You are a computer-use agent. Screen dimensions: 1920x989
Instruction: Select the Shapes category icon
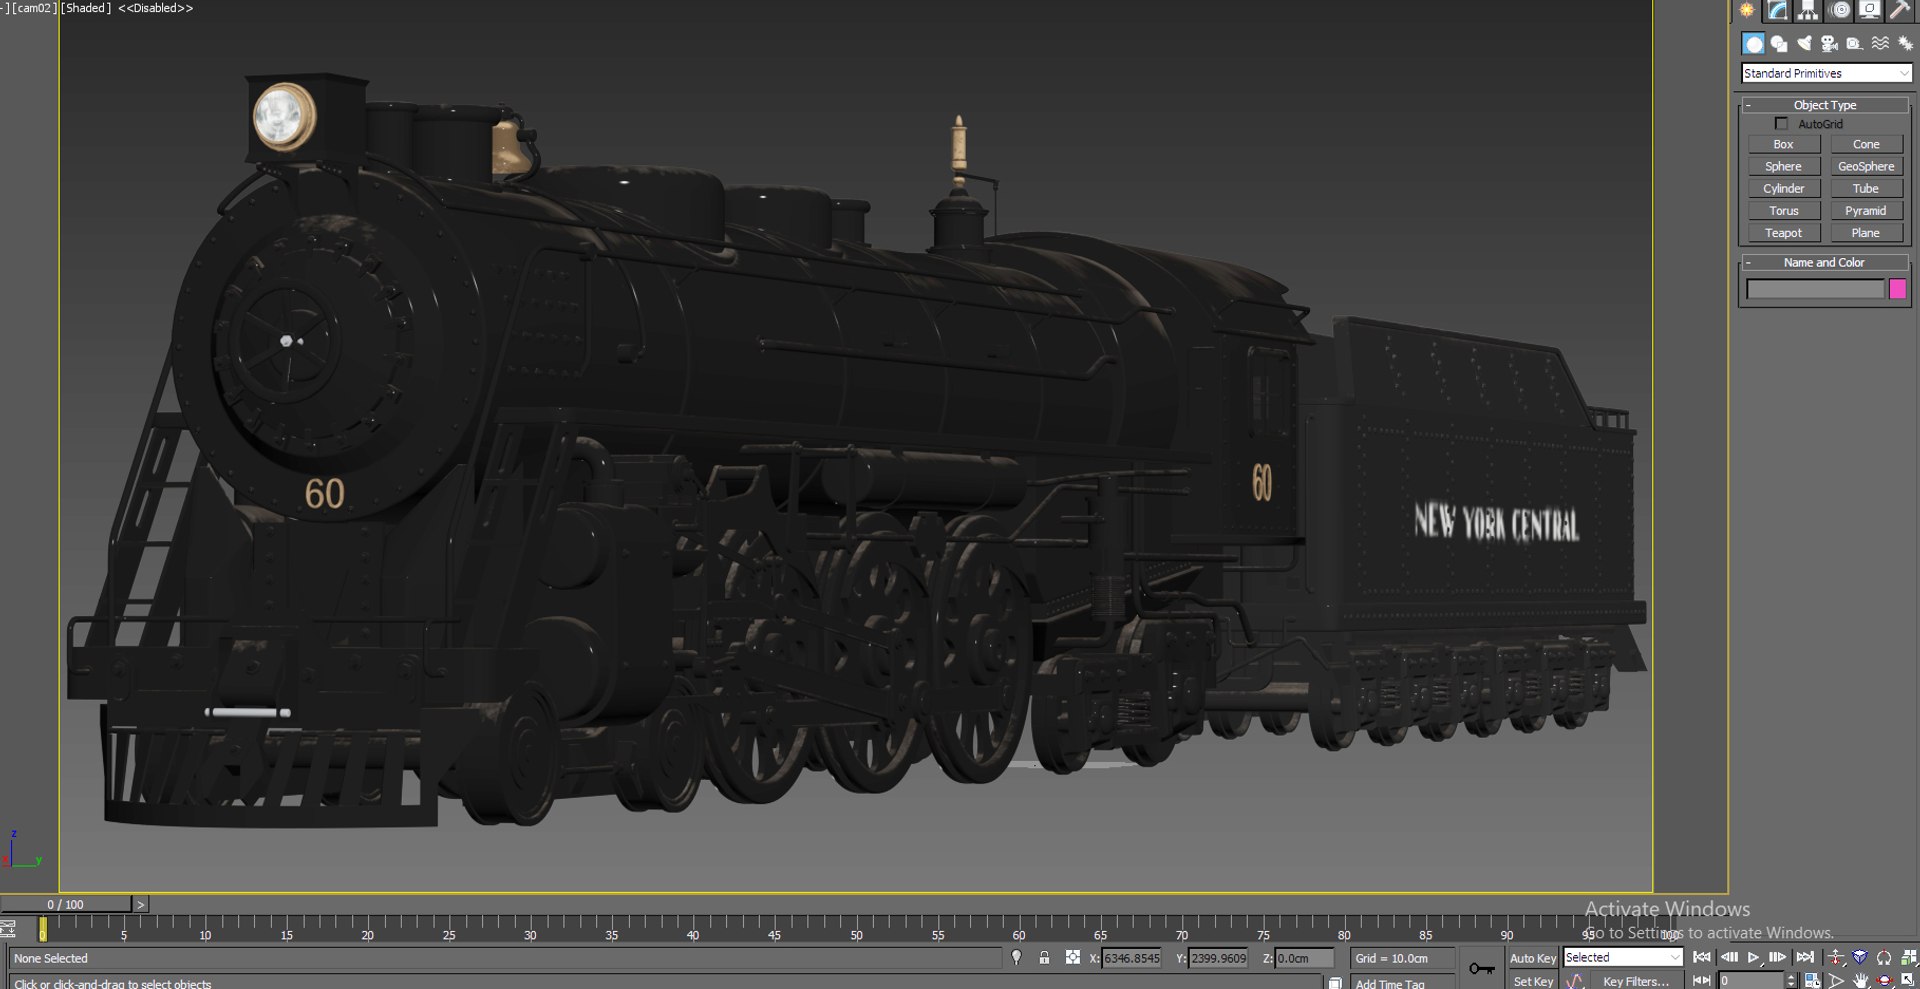point(1779,44)
